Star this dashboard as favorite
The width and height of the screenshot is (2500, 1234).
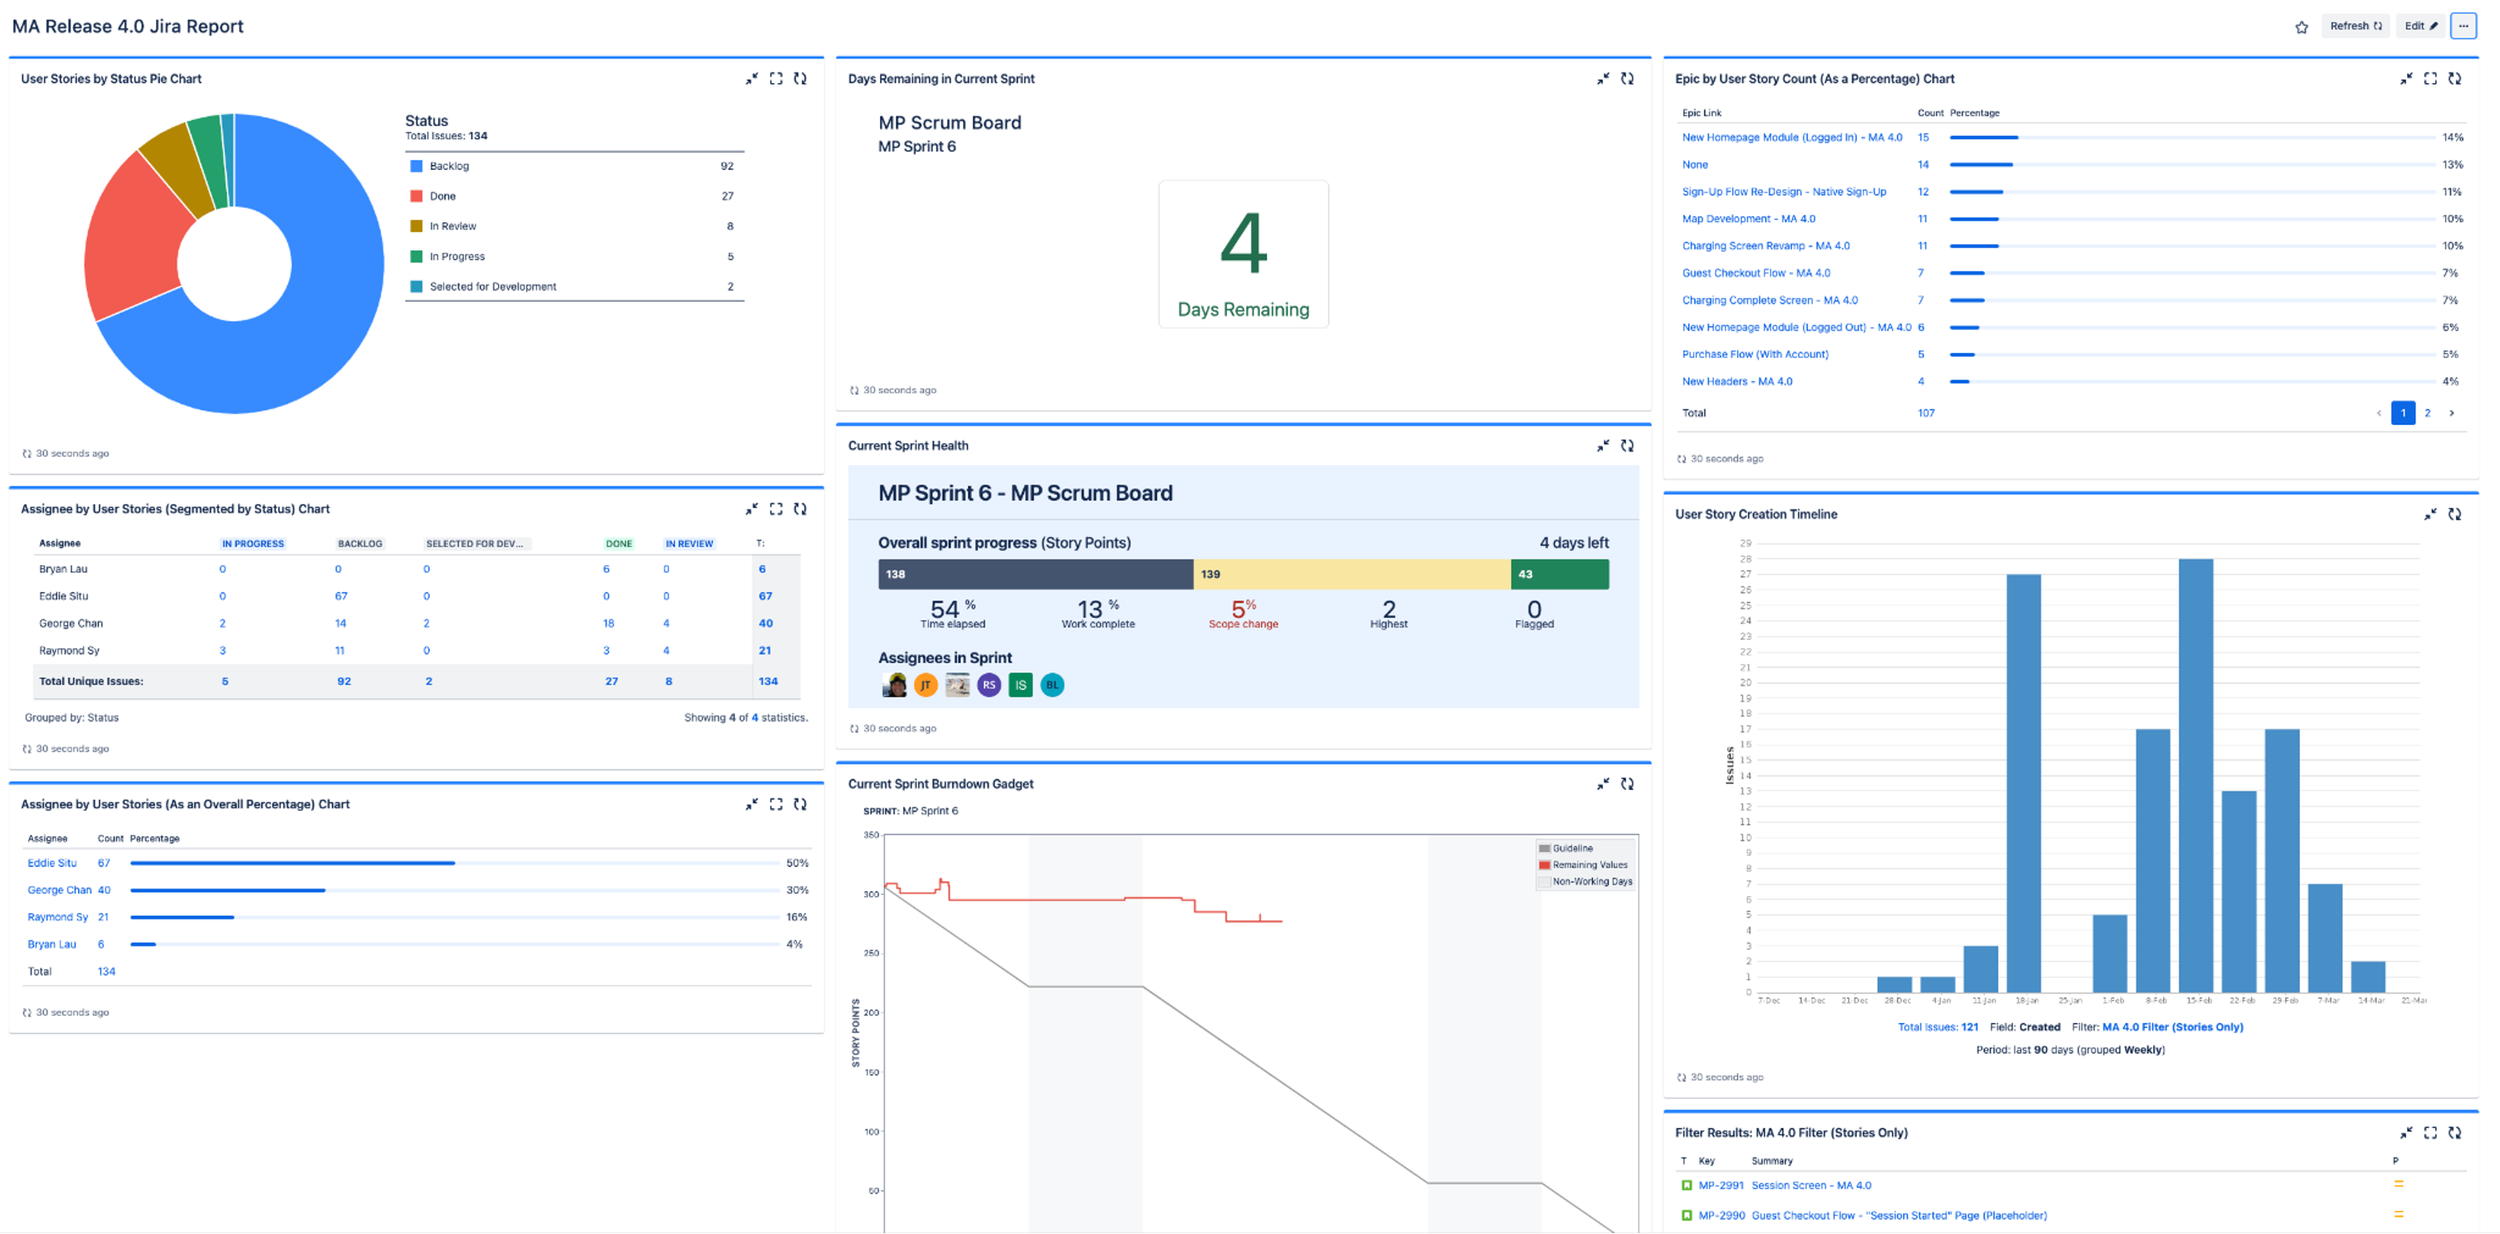2301,27
